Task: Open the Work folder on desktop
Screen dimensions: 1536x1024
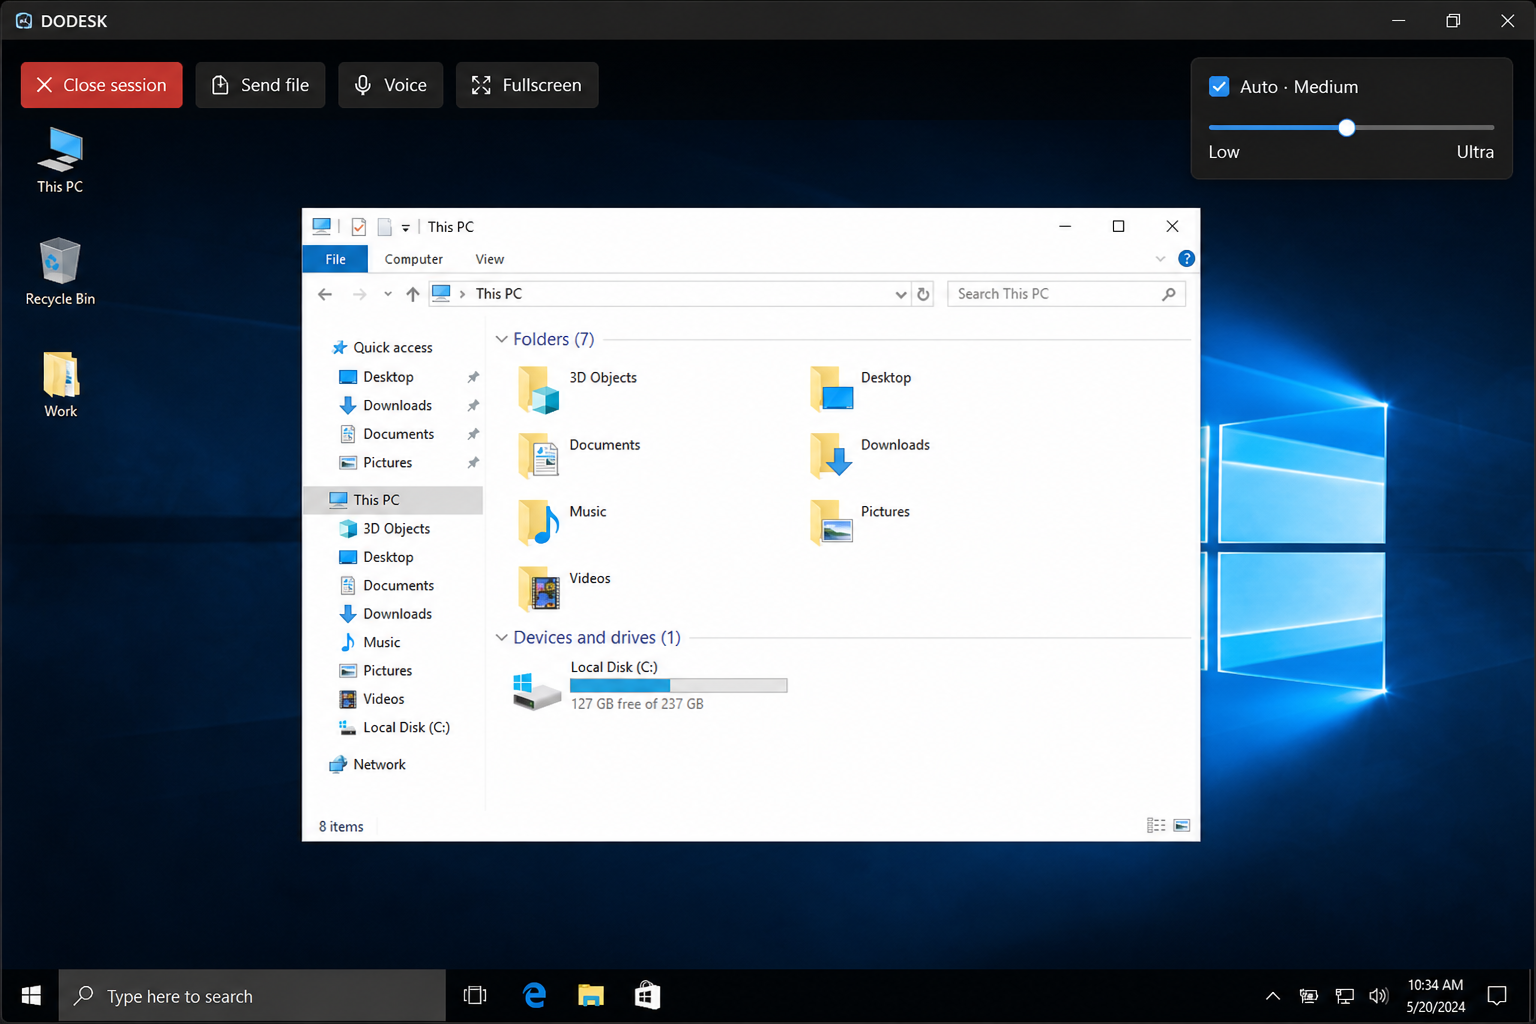Action: [60, 385]
